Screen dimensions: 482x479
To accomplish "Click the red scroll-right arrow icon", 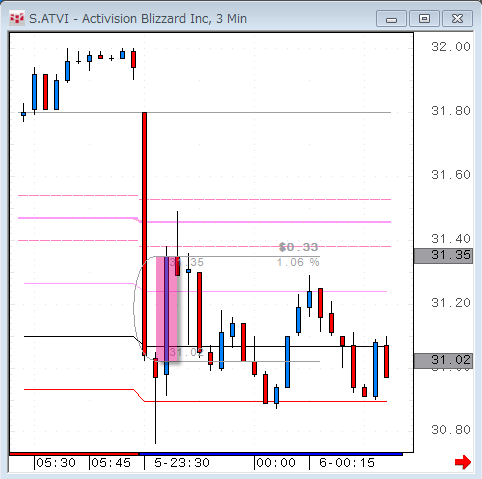I will (x=463, y=462).
